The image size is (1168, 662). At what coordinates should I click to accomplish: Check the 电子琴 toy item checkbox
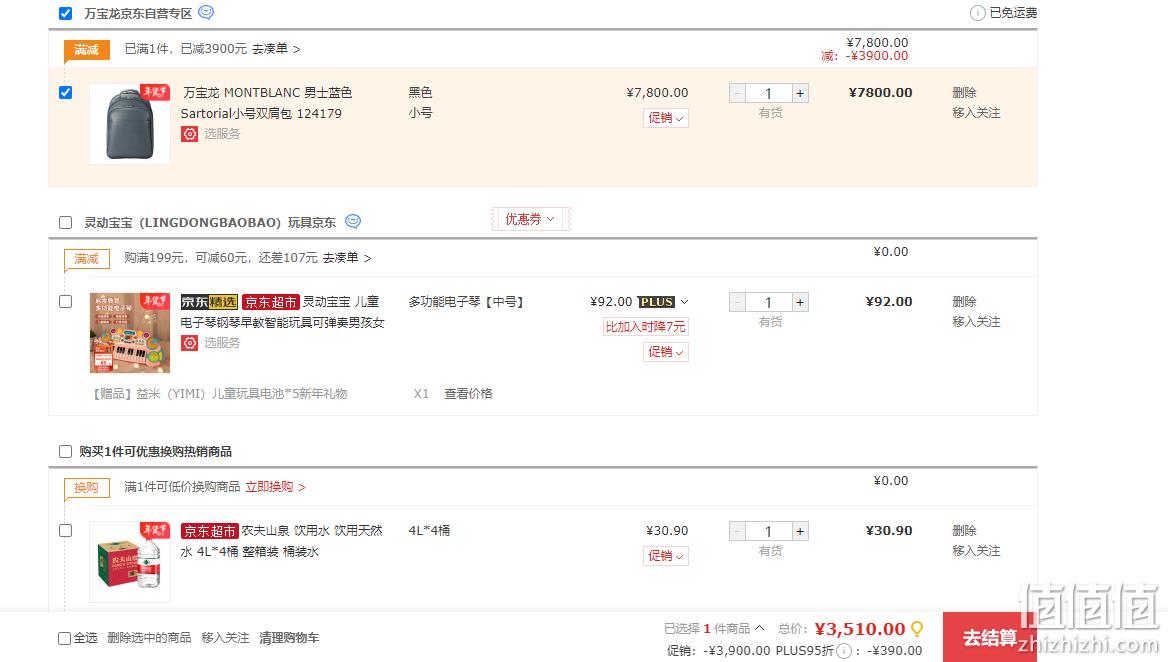pos(66,302)
